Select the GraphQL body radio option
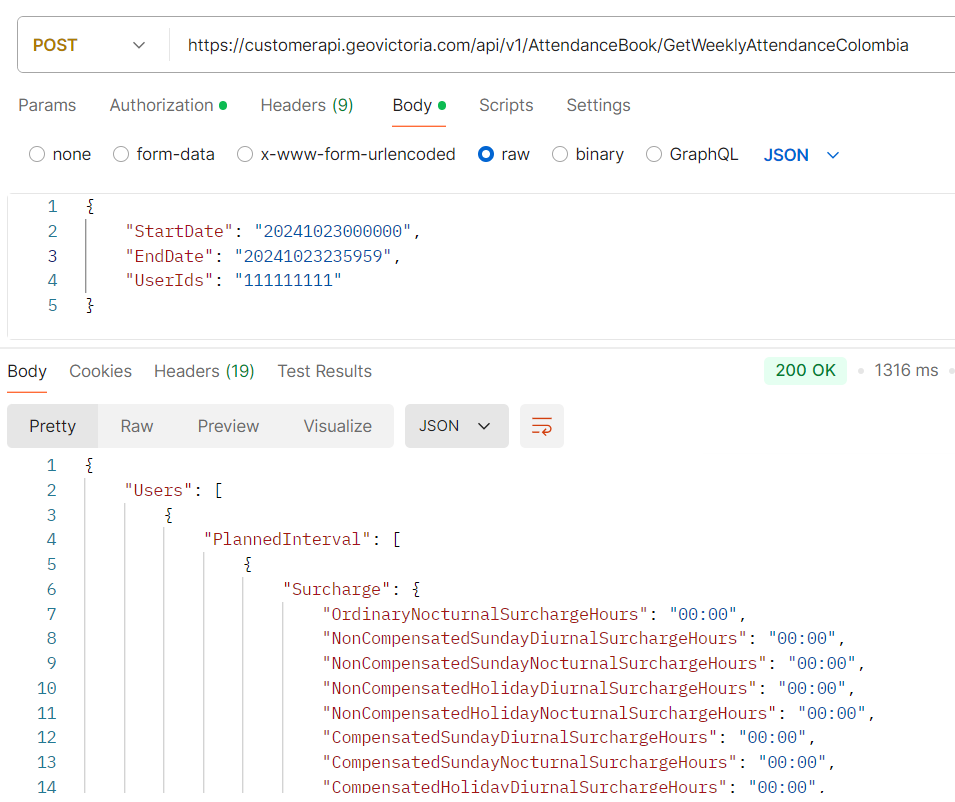The image size is (955, 802). click(654, 154)
